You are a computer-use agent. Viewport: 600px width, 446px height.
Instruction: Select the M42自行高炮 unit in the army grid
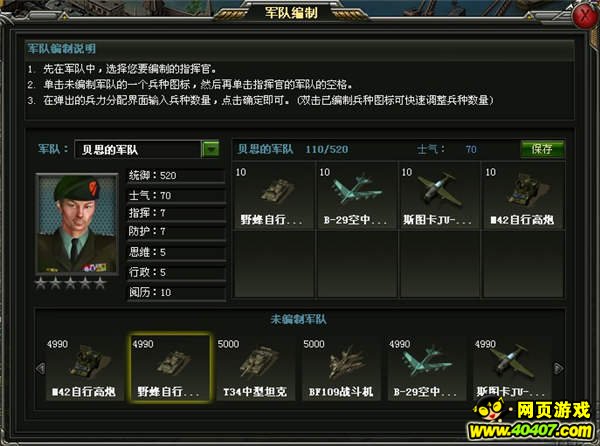[523, 196]
